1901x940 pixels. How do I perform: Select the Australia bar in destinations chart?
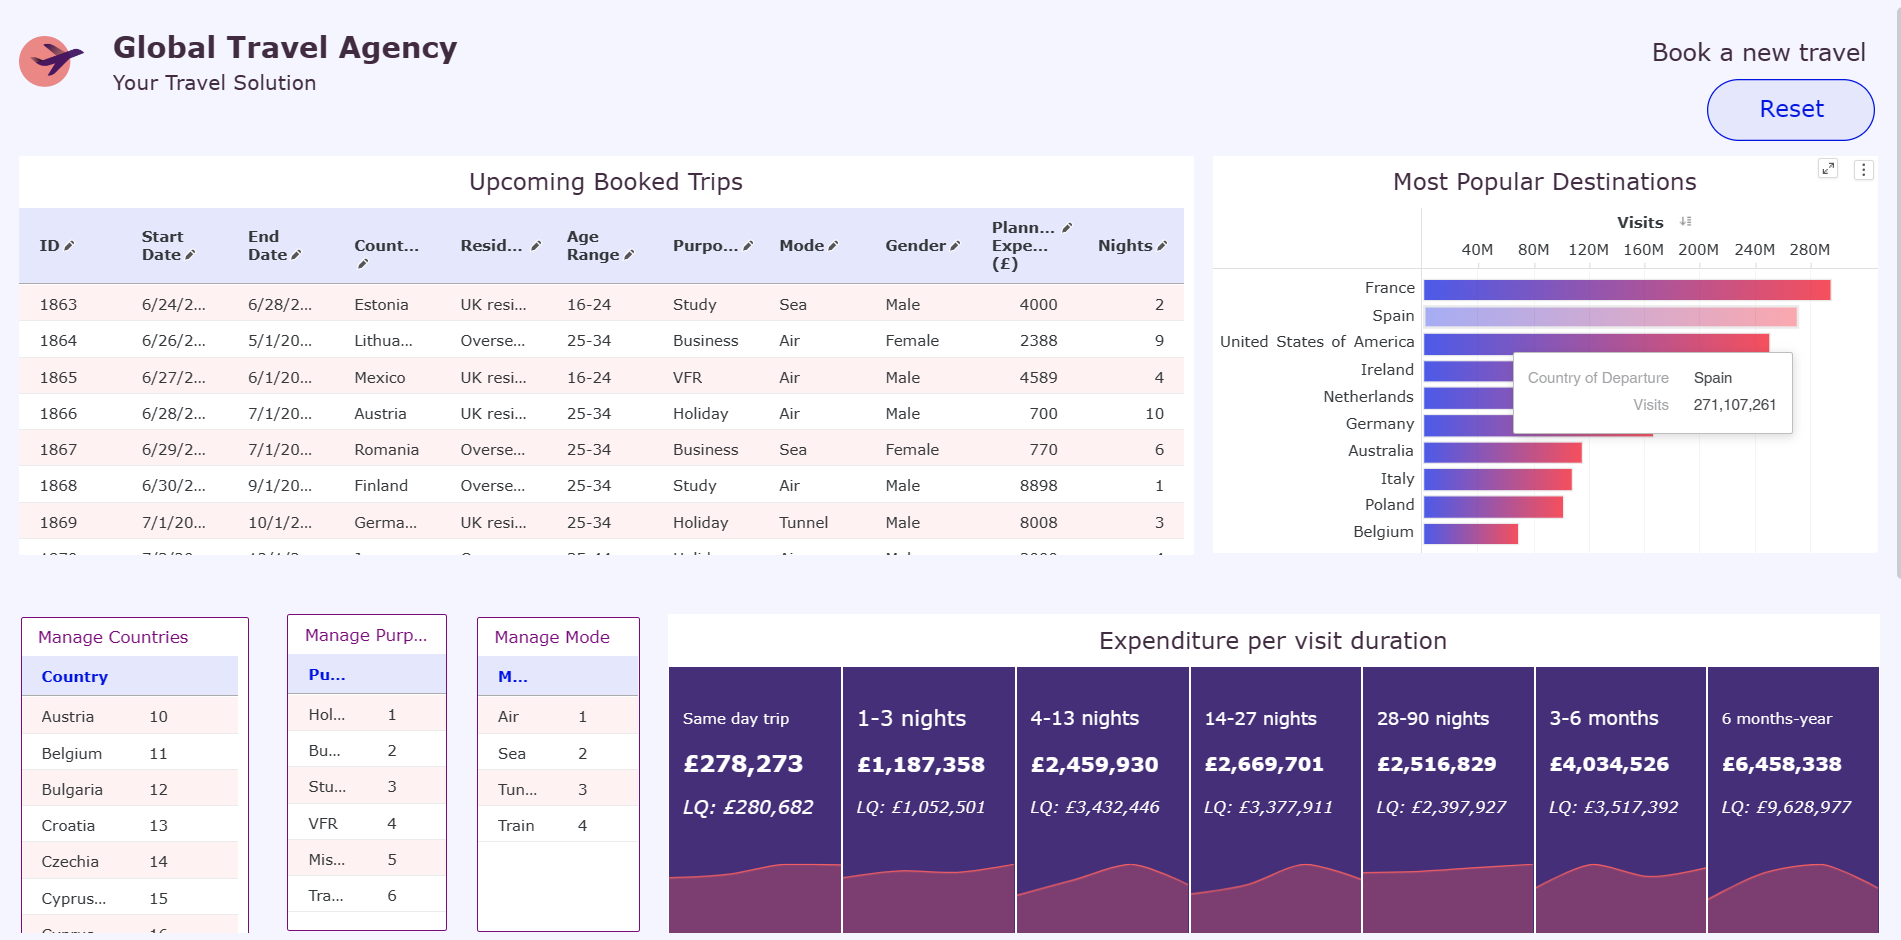1502,452
